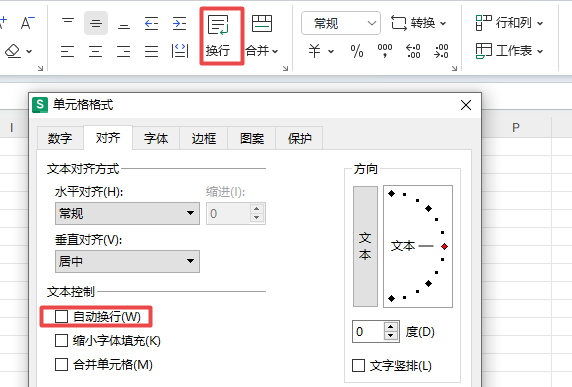Apply currency ¥ format
This screenshot has height=387, width=572.
click(314, 51)
